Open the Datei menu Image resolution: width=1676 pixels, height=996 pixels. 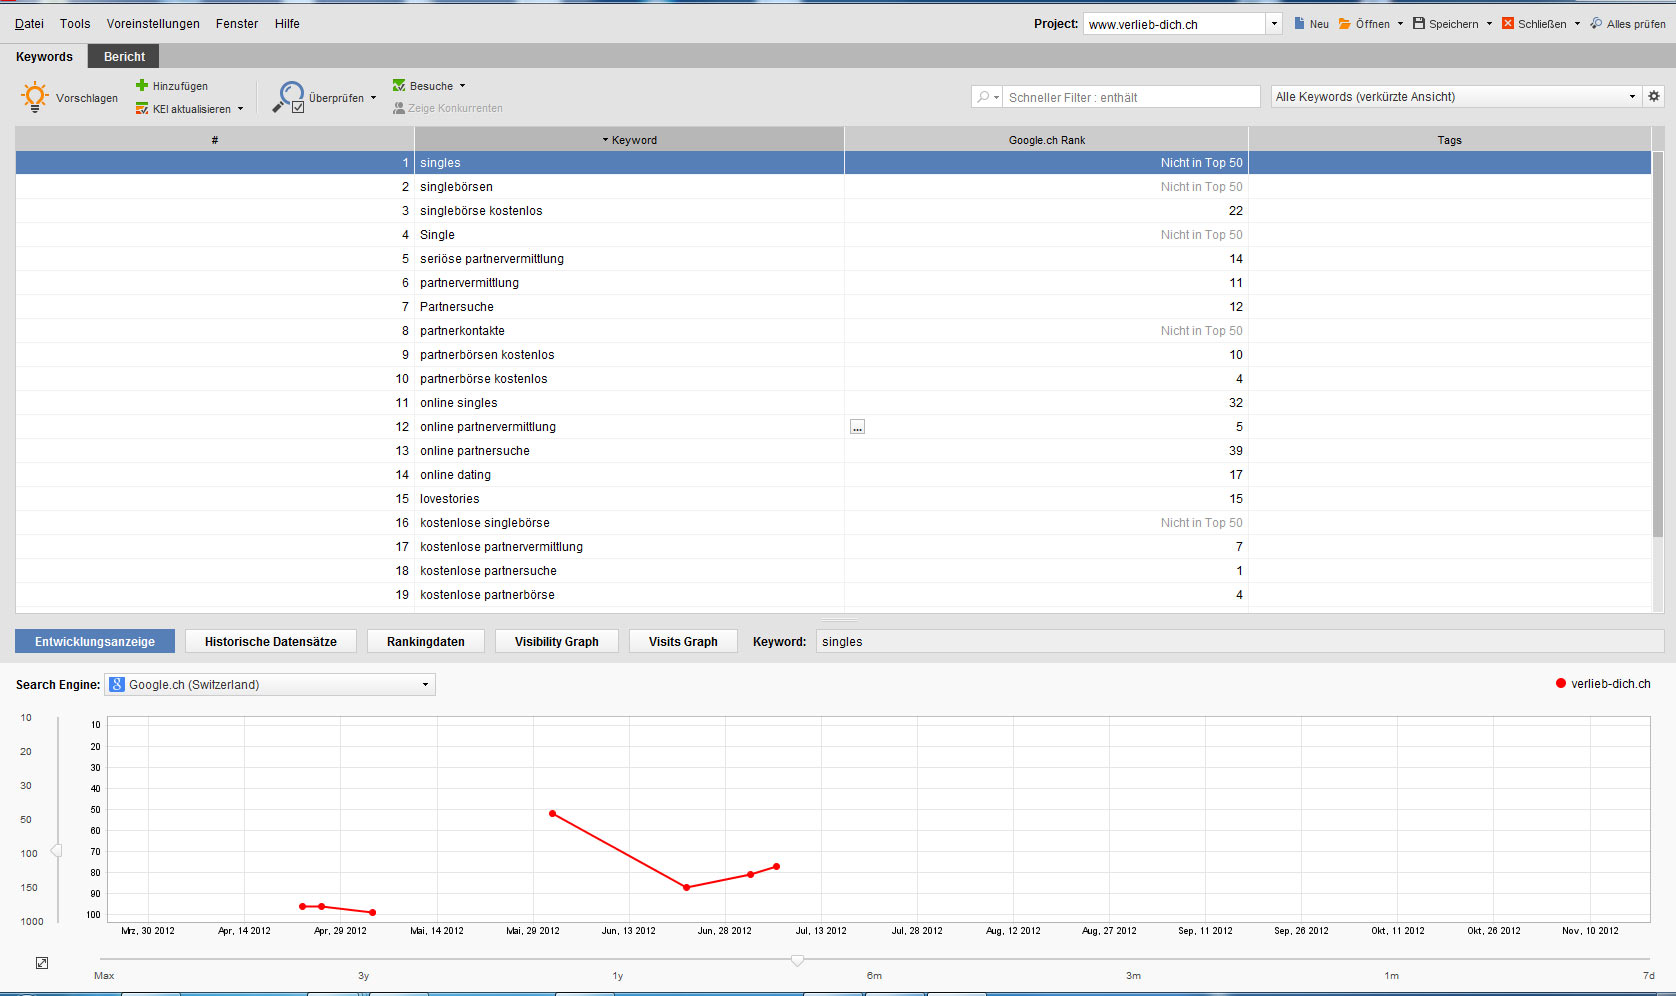(29, 23)
